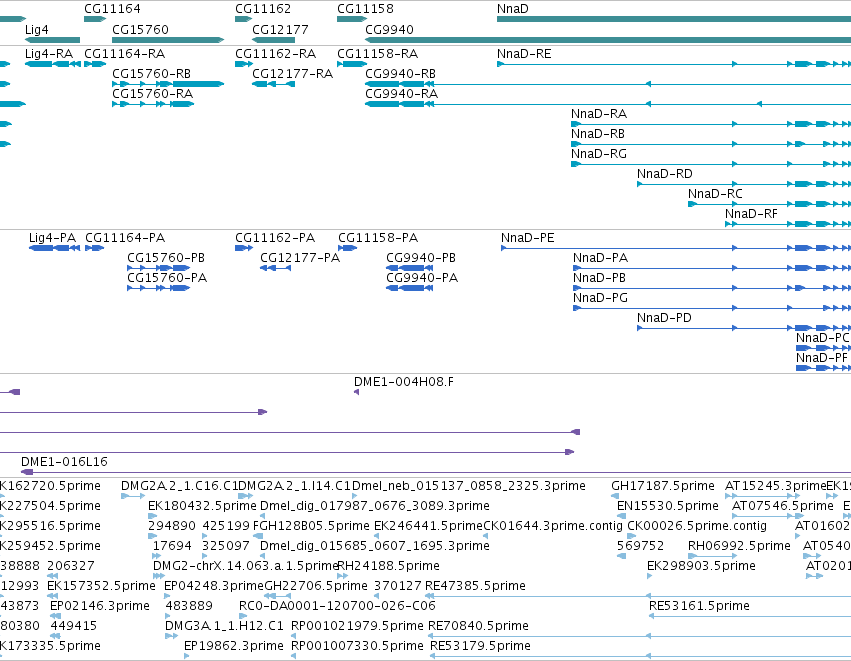Click the CG11164-RA transcript label

click(124, 54)
